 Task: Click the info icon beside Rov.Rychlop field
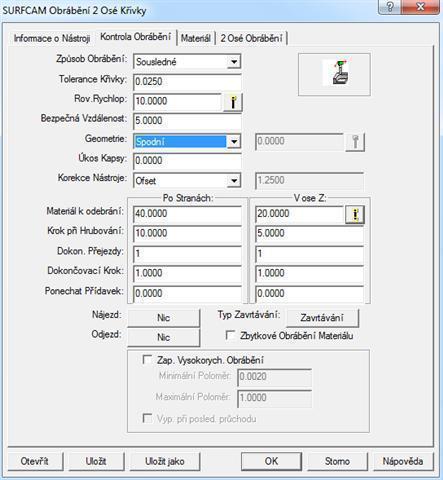[x=233, y=102]
